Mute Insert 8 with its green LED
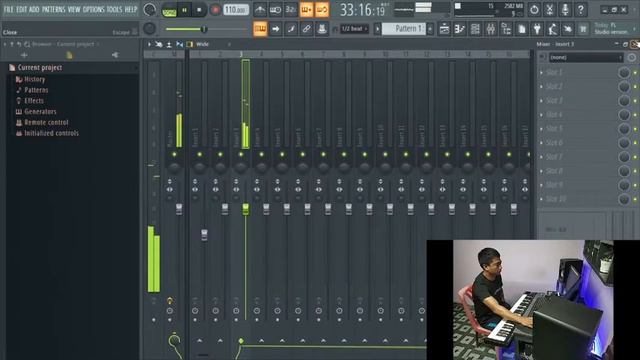 (344, 154)
